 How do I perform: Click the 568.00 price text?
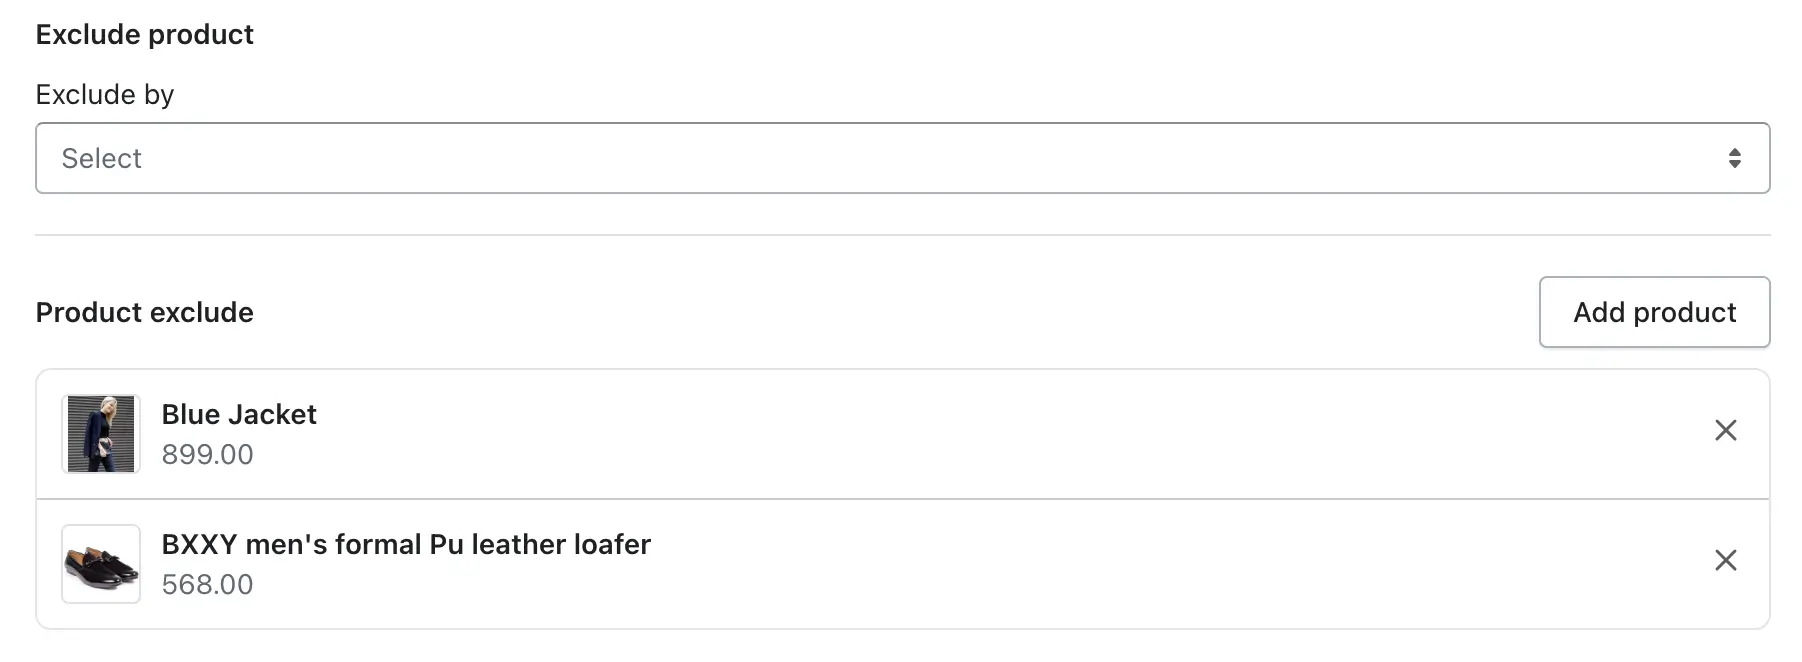click(x=208, y=584)
